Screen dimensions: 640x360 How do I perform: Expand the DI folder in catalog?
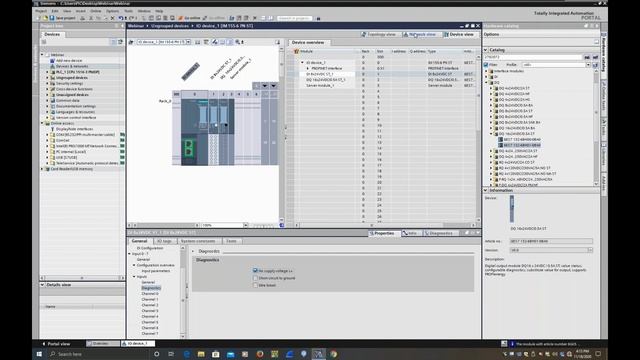487,77
